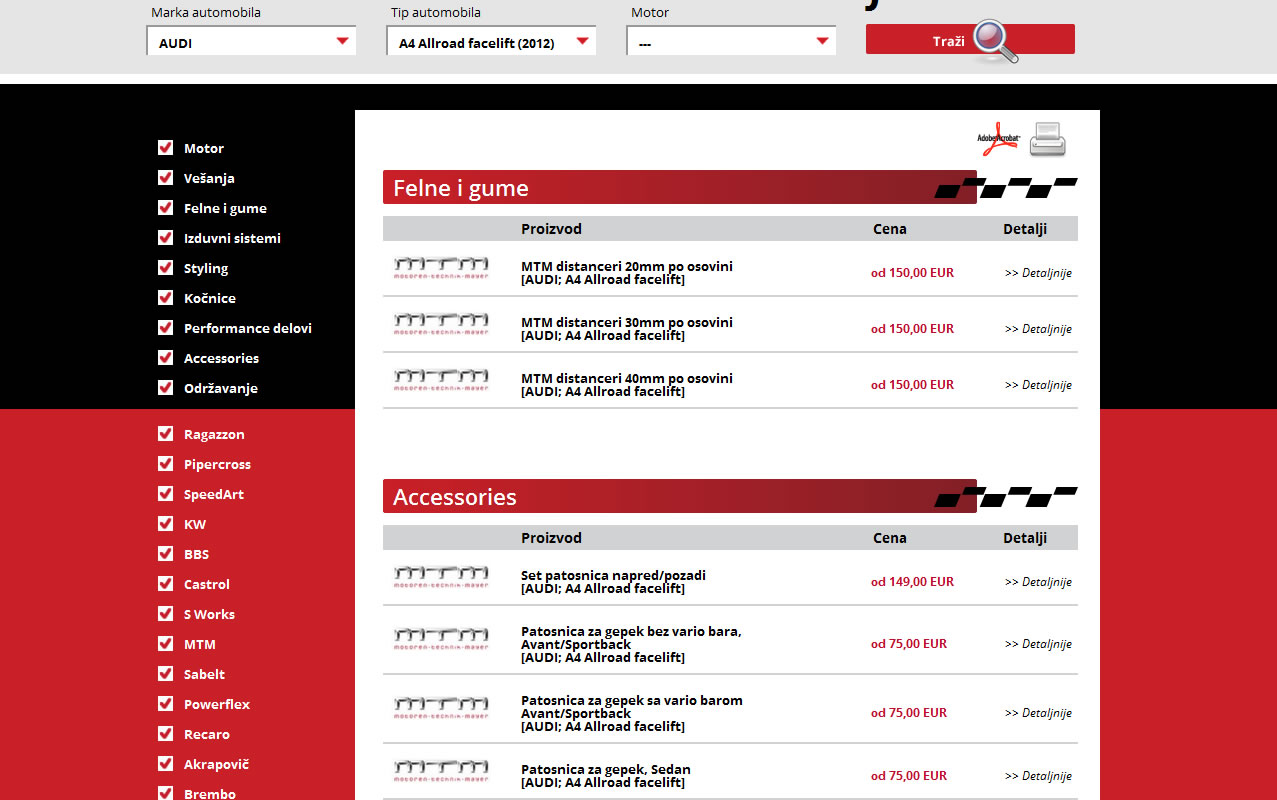1277x800 pixels.
Task: Click Cena column header in Felne i gume table
Action: tap(890, 229)
